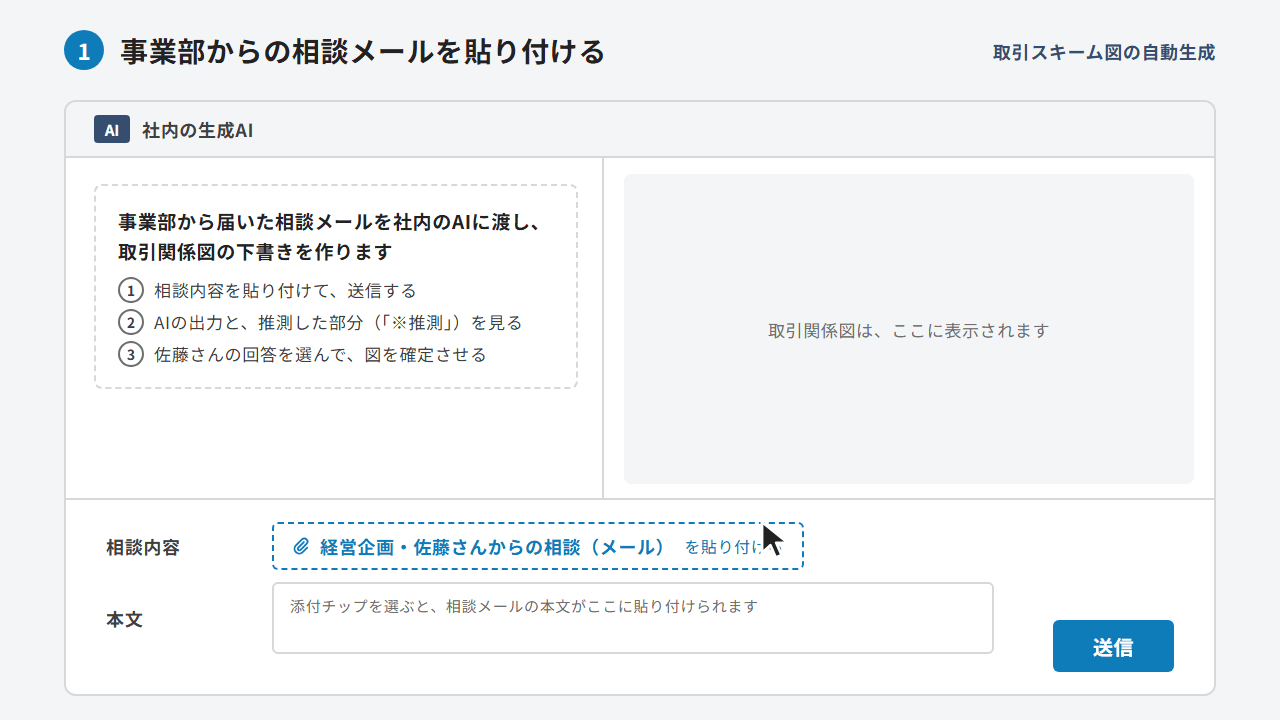The width and height of the screenshot is (1280, 720).
Task: Click the 社内の生成AI header label
Action: 197,130
